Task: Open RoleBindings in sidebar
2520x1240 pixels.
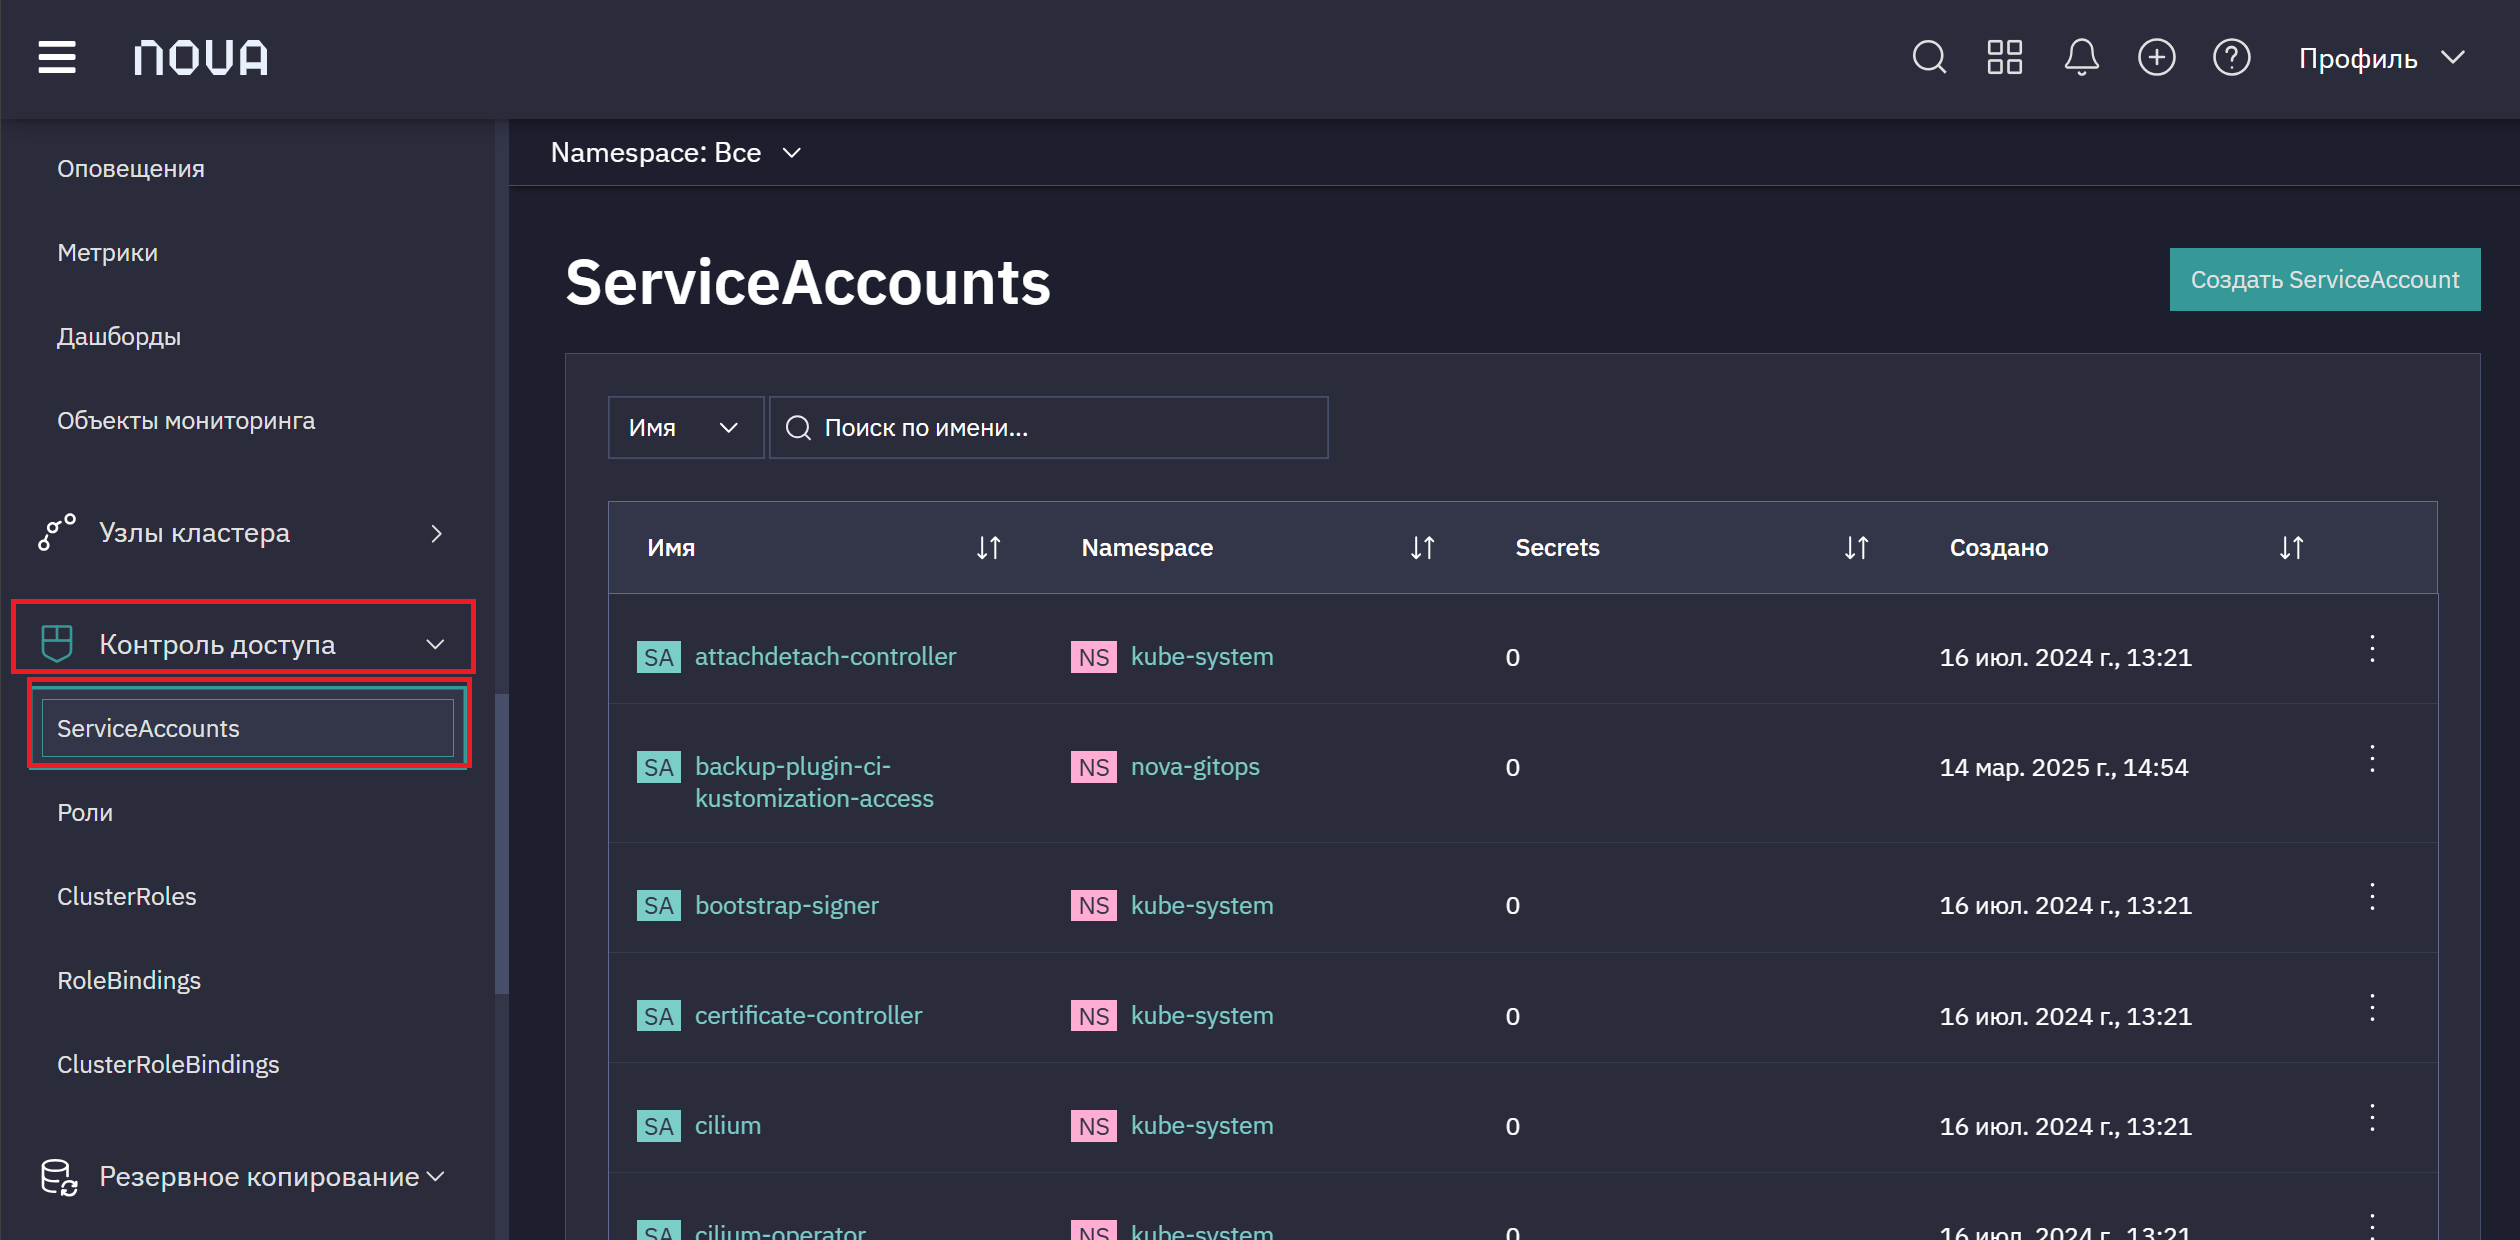Action: (129, 981)
